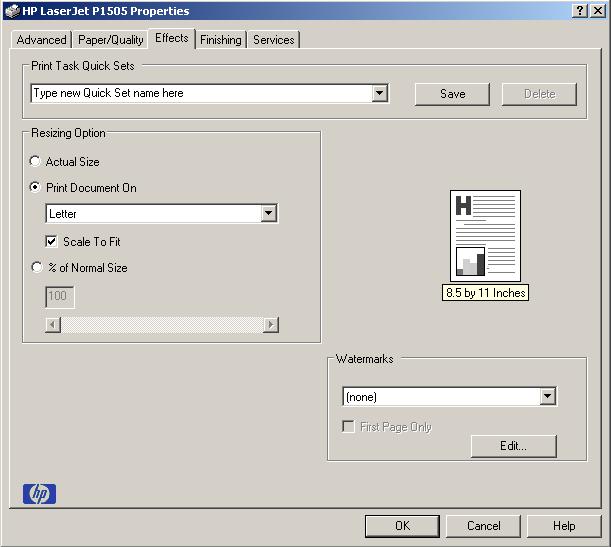Expand the Watermarks (none) dropdown

pos(547,397)
